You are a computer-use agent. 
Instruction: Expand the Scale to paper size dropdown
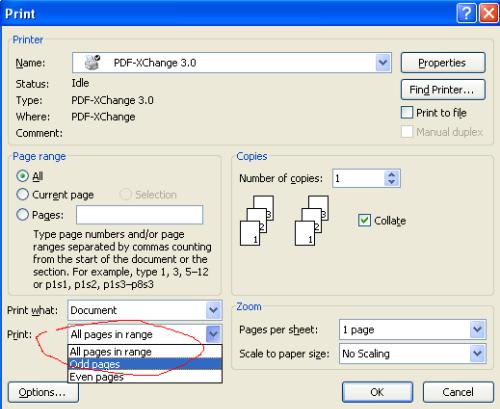[478, 353]
